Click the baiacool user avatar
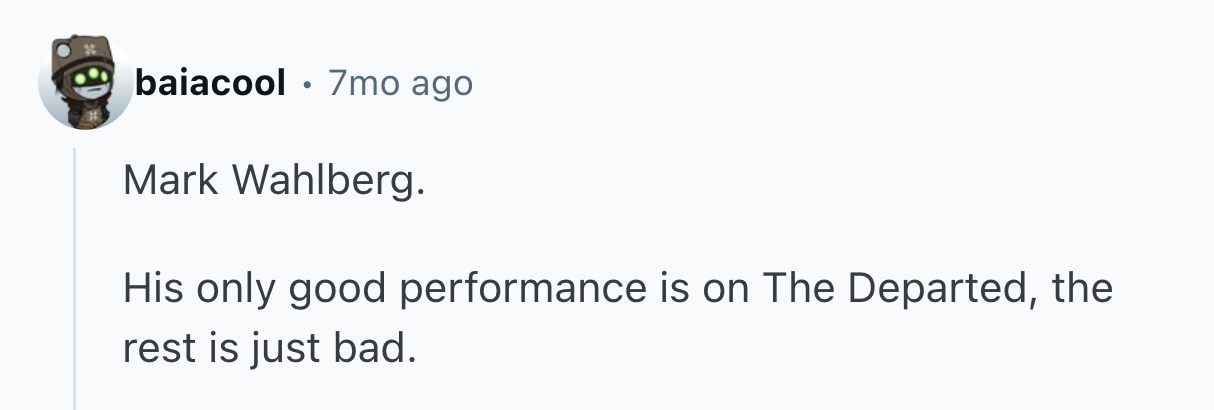Image resolution: width=1214 pixels, height=410 pixels. tap(85, 83)
